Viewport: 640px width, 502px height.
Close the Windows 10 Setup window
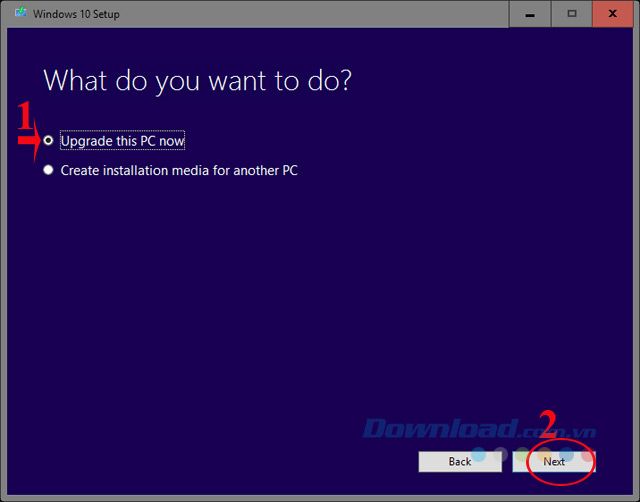point(613,14)
